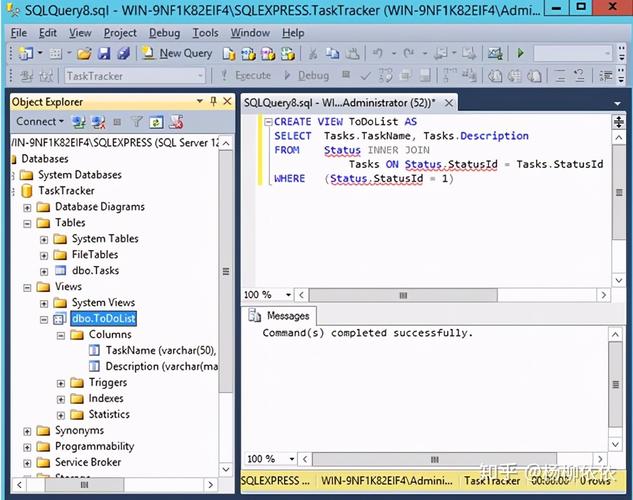Expand the Triggers folder under dbo.ToDoList
The height and width of the screenshot is (500, 633).
(x=61, y=383)
